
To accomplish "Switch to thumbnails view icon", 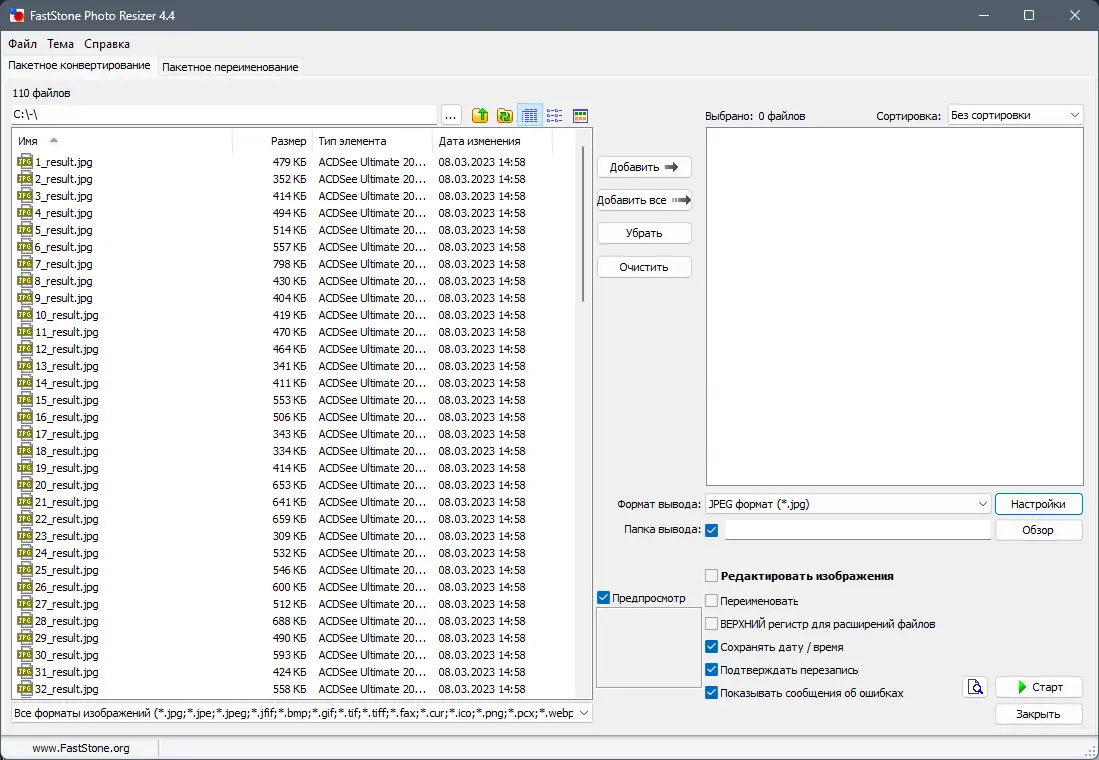I will 580,115.
